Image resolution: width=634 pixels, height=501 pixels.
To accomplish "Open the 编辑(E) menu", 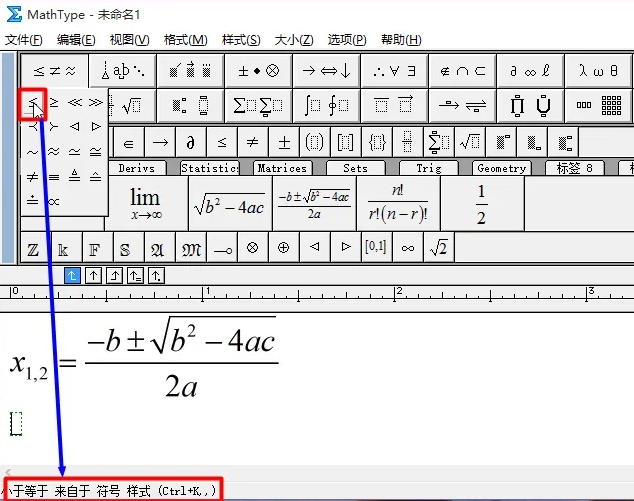I will tap(76, 40).
